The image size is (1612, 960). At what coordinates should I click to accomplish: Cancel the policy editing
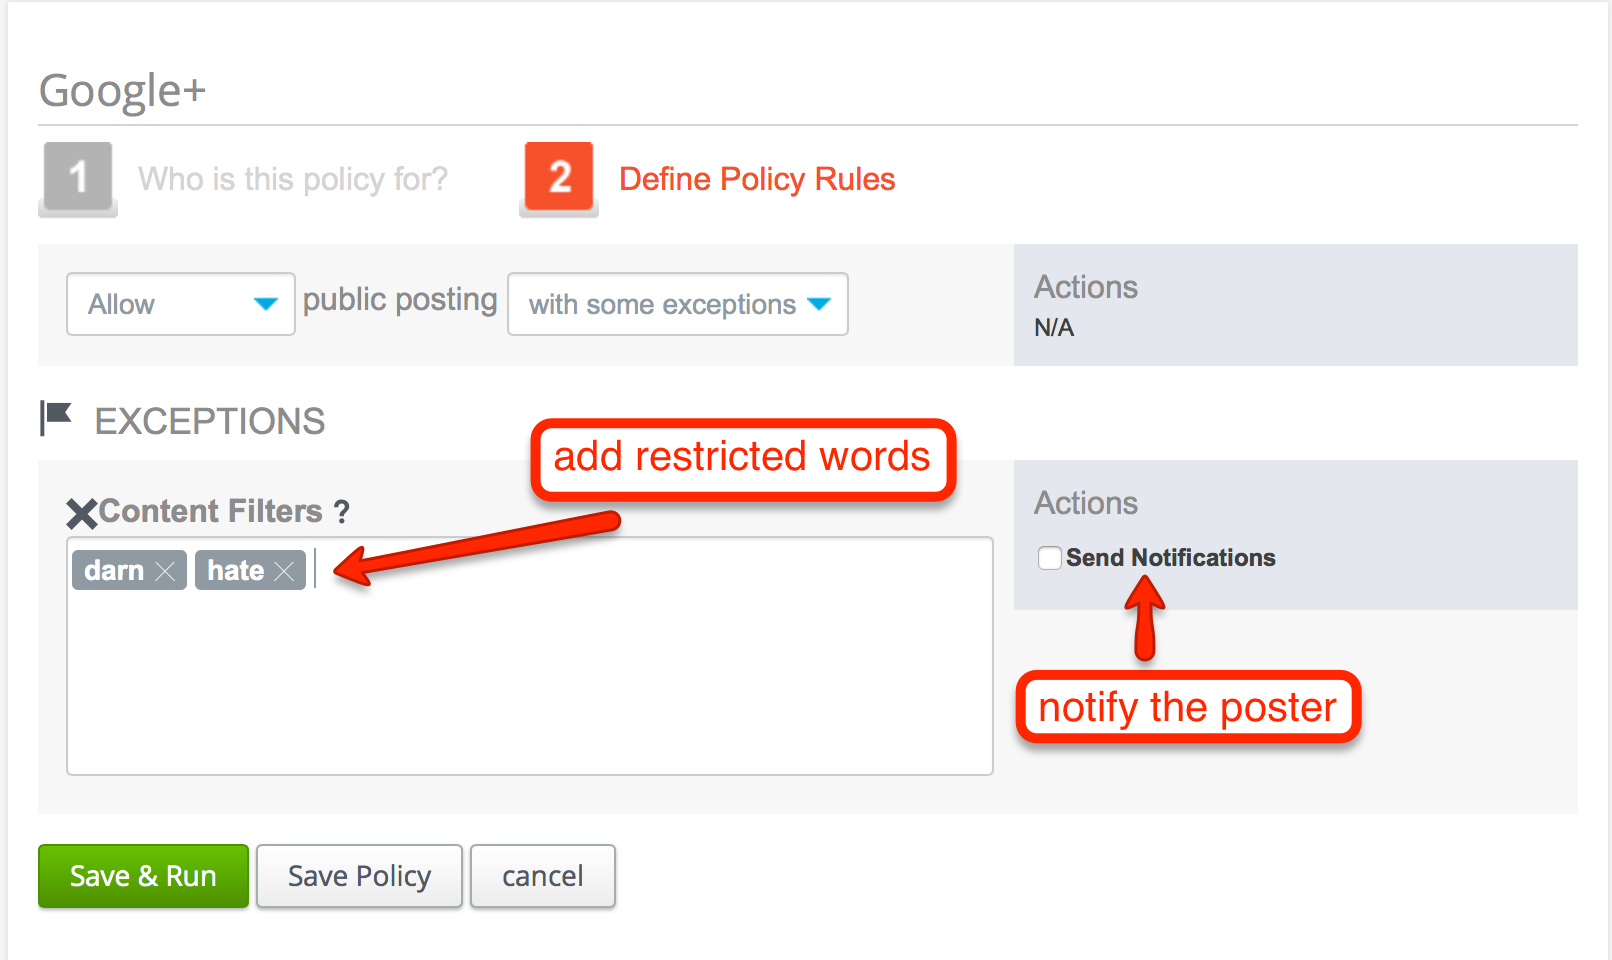tap(543, 876)
